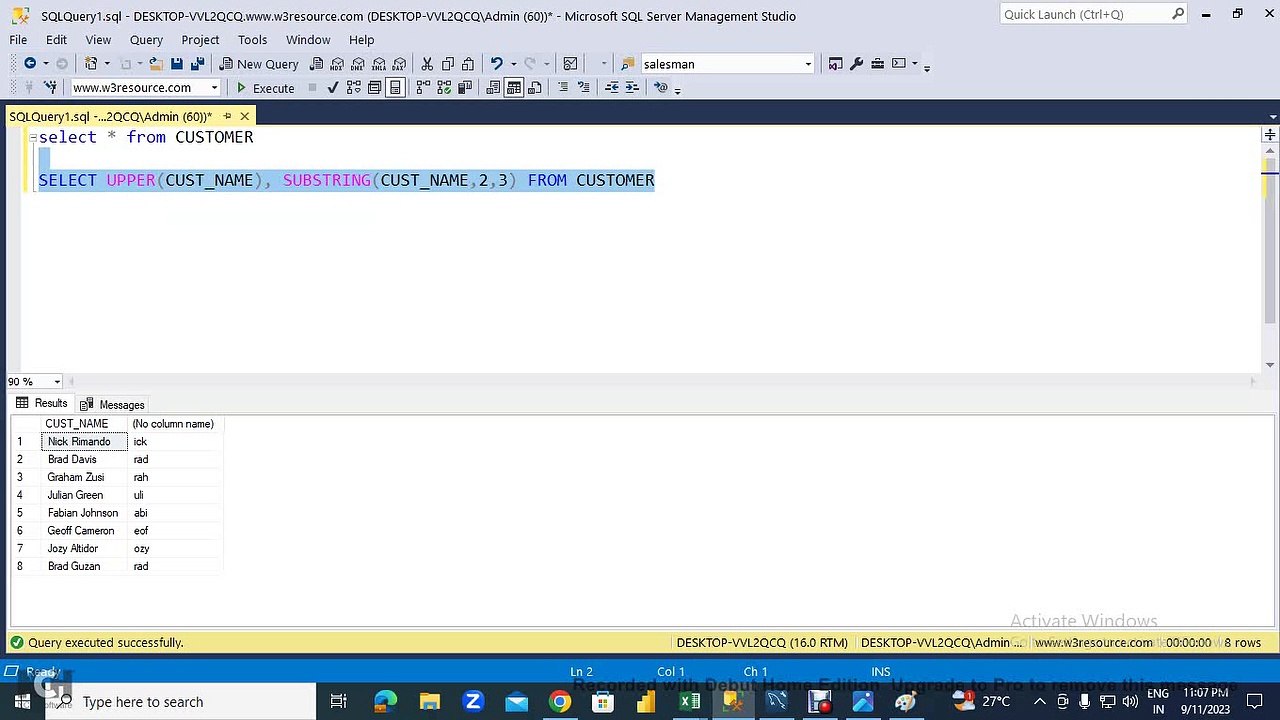Expand the www.w3resource.com database dropdown
1280x720 pixels.
pyautogui.click(x=214, y=88)
